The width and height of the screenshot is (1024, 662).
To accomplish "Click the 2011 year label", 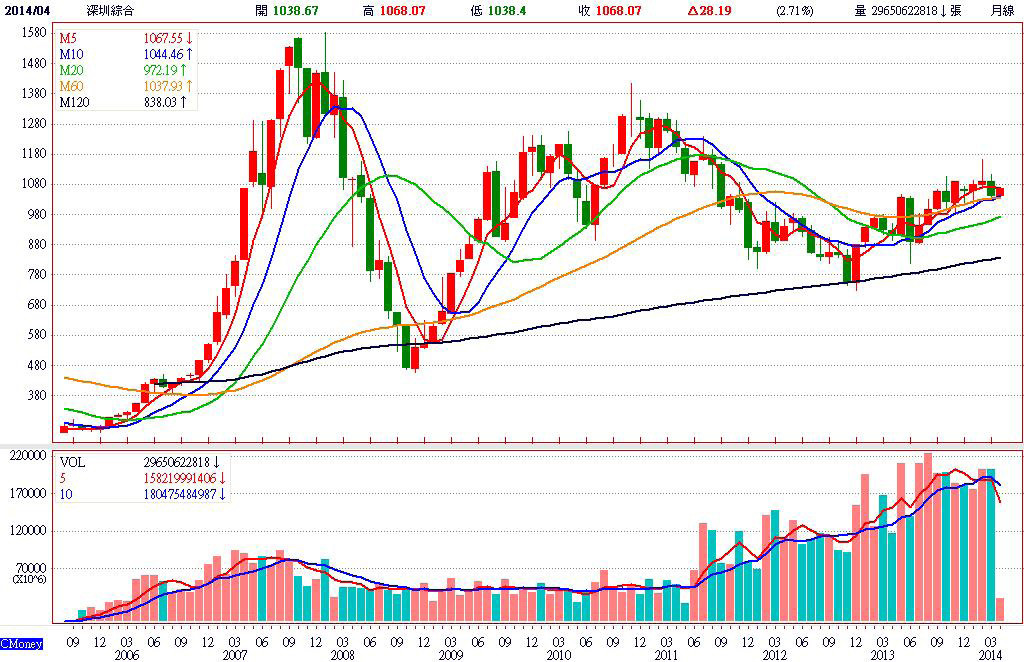I will pyautogui.click(x=666, y=655).
